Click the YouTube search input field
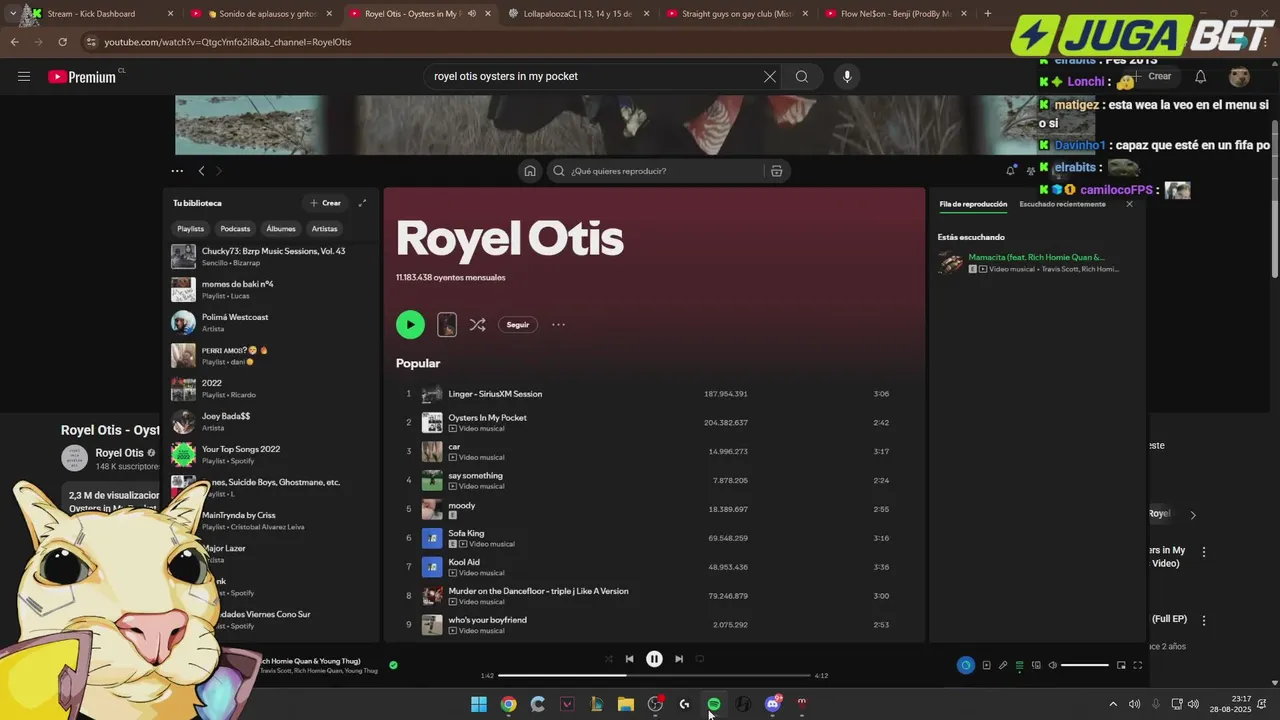The height and width of the screenshot is (720, 1280). pos(595,76)
